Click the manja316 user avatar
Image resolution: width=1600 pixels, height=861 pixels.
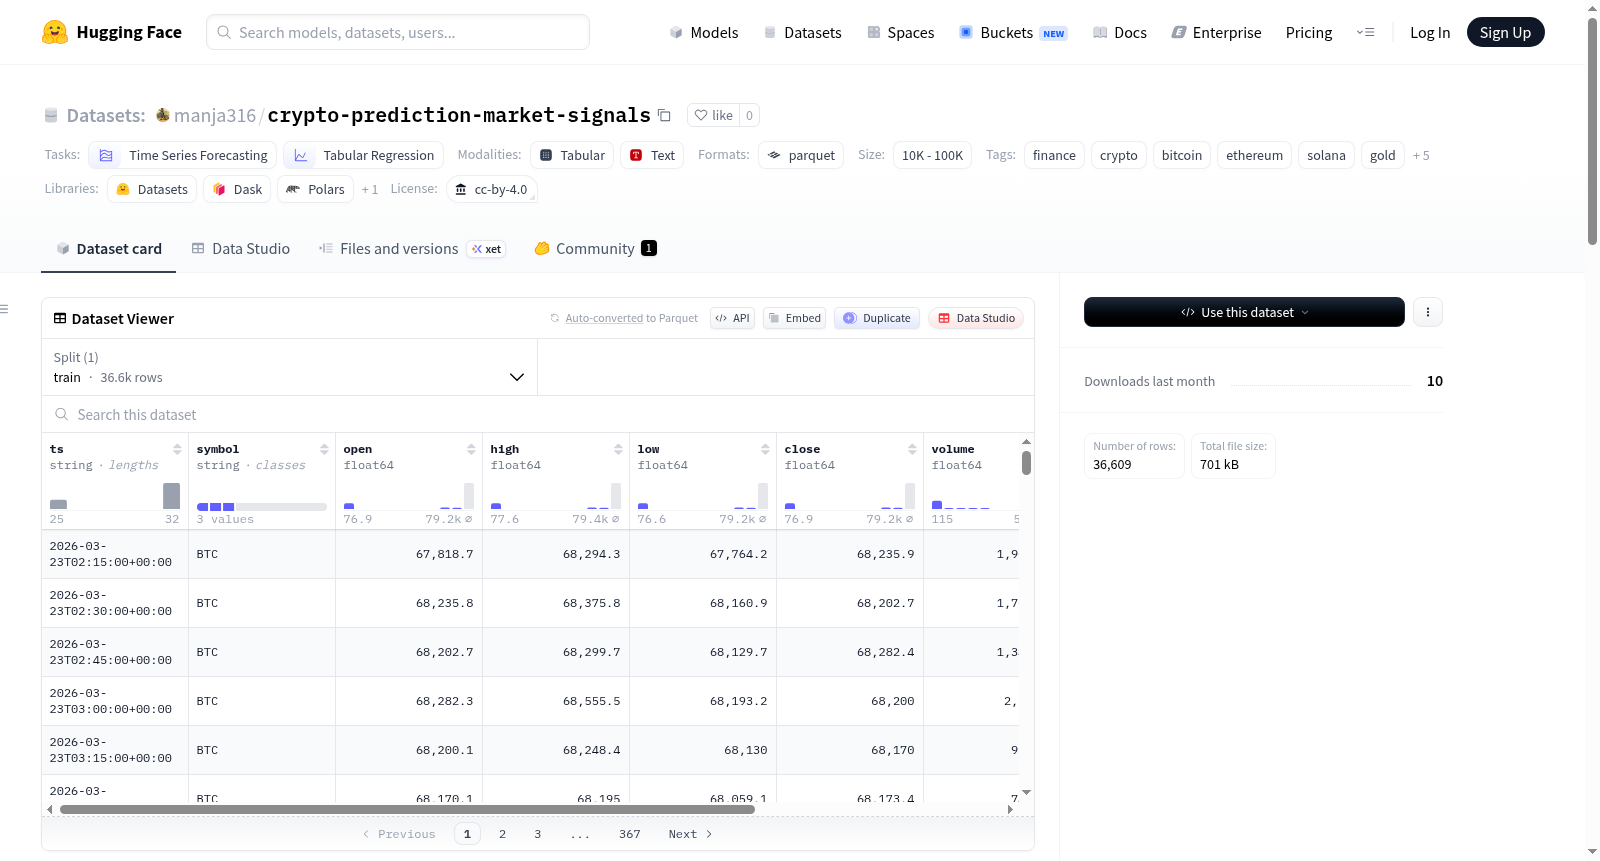tap(163, 115)
